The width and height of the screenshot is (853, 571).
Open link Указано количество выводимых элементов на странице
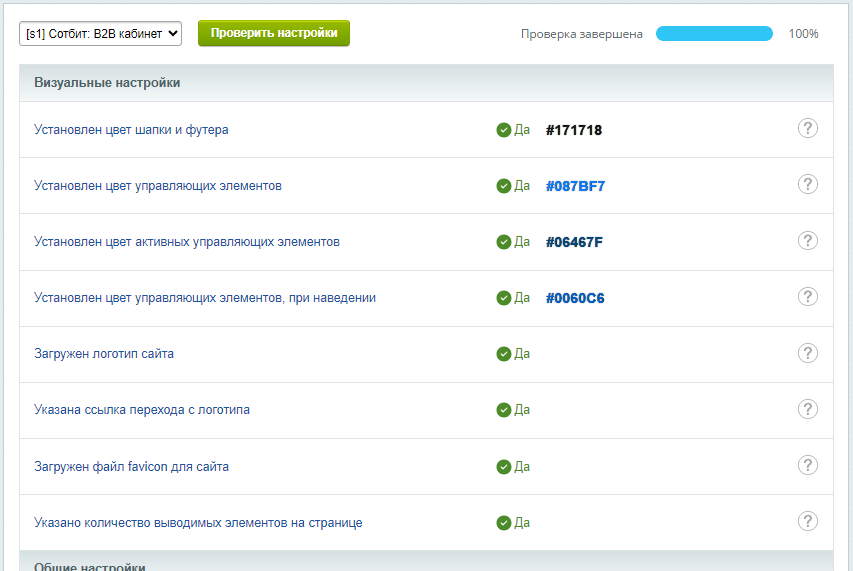tap(198, 523)
